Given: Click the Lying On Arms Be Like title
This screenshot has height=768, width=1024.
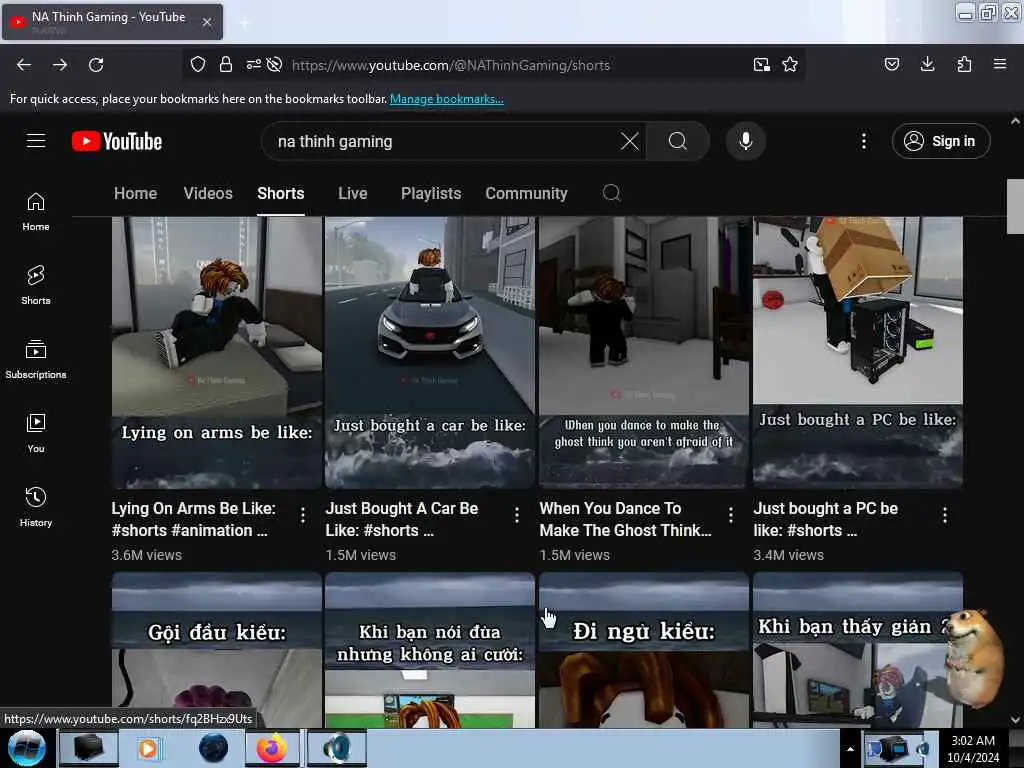Looking at the screenshot, I should click(x=193, y=519).
